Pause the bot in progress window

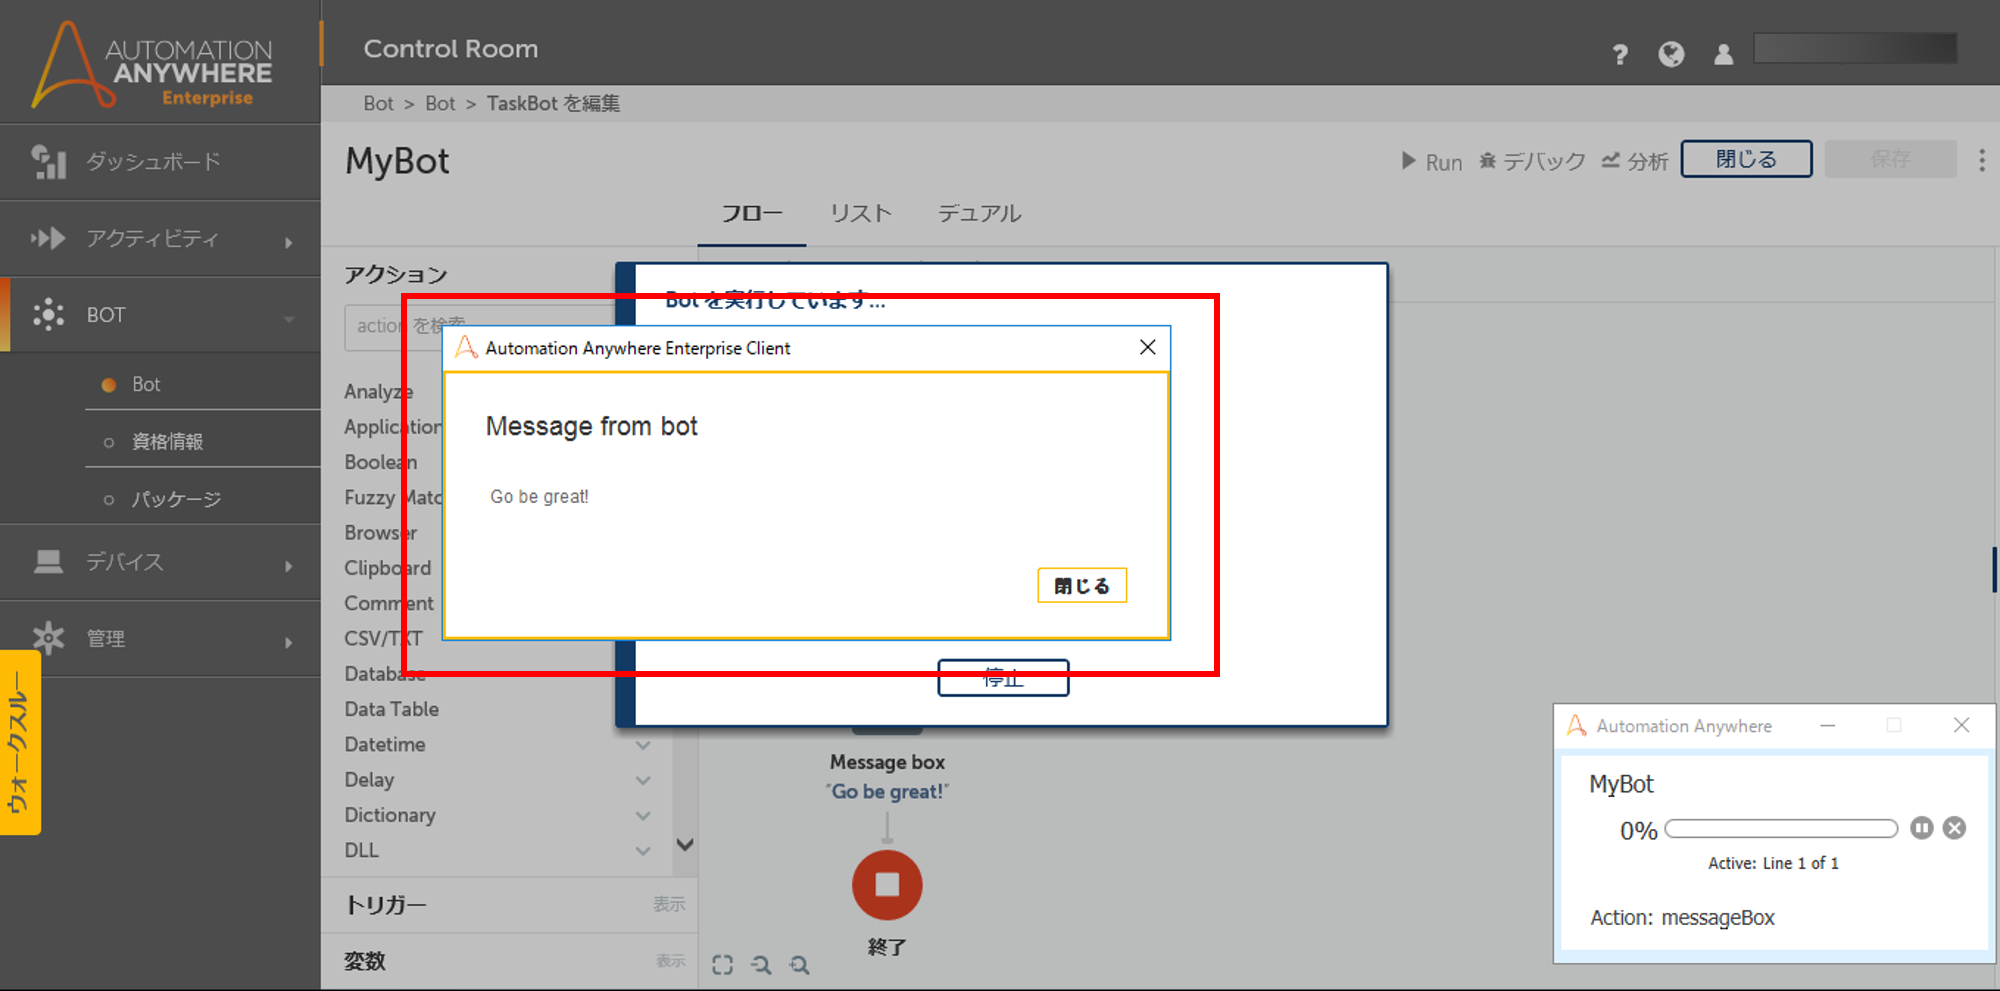click(1921, 828)
